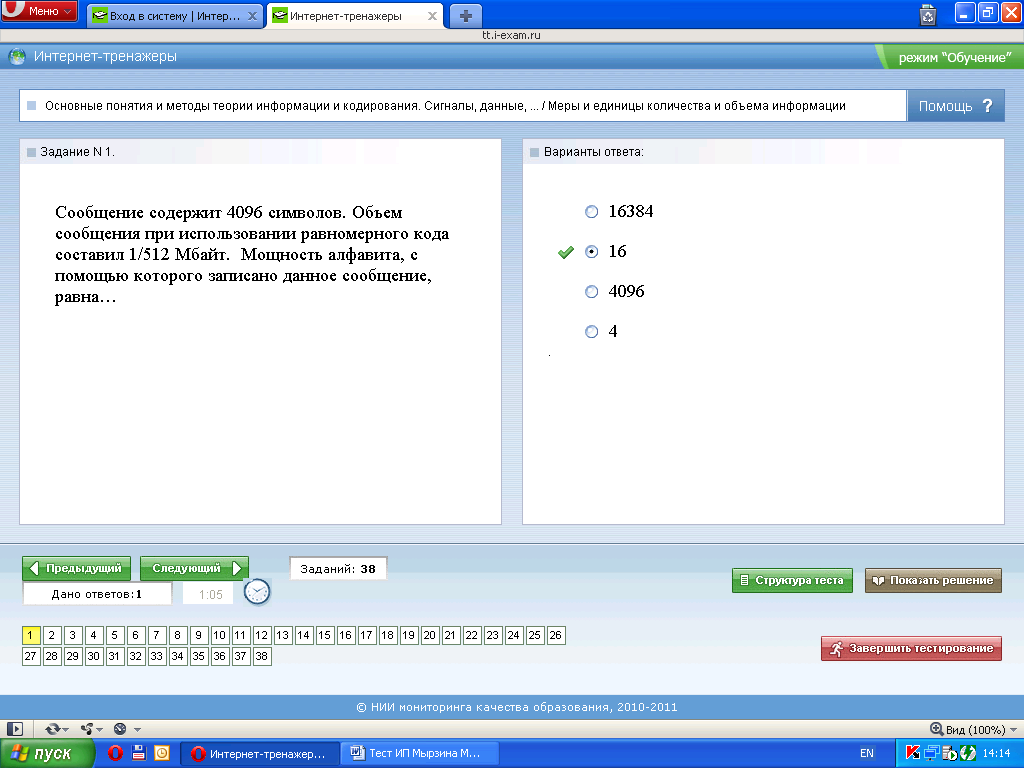
Task: Click the режим "Обучение" label
Action: pos(954,57)
